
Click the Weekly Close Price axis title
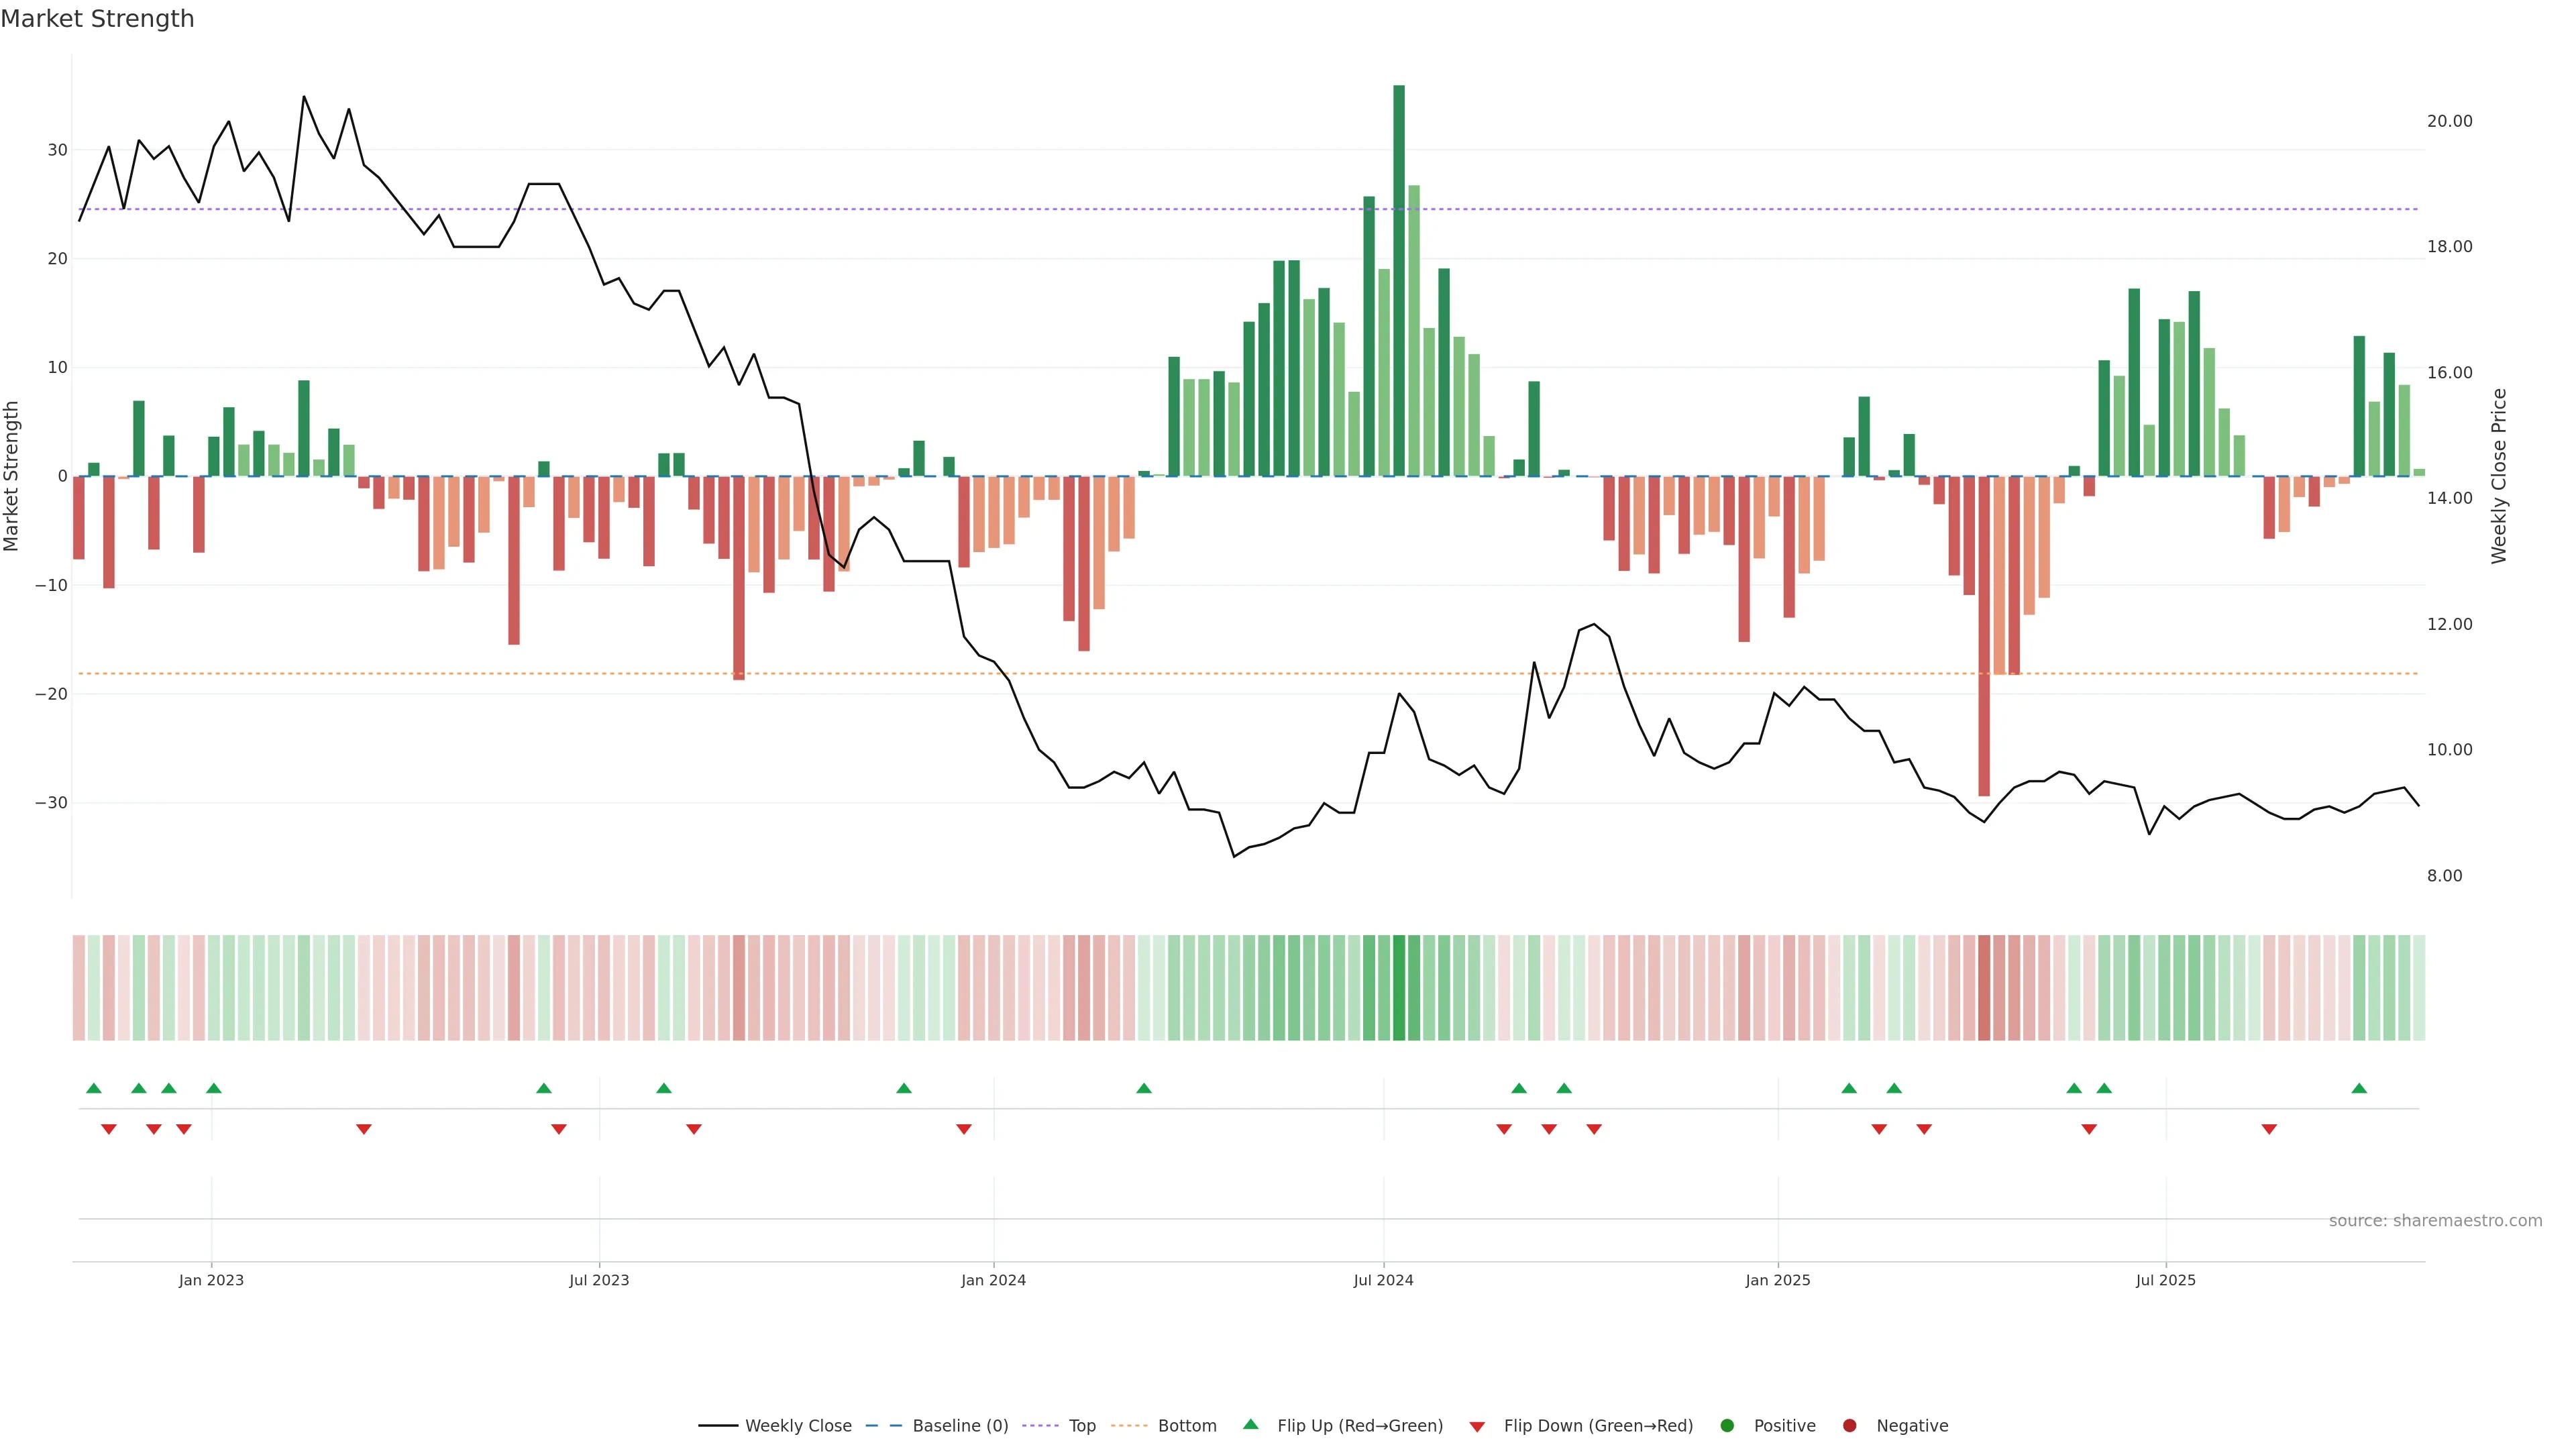[x=2499, y=476]
